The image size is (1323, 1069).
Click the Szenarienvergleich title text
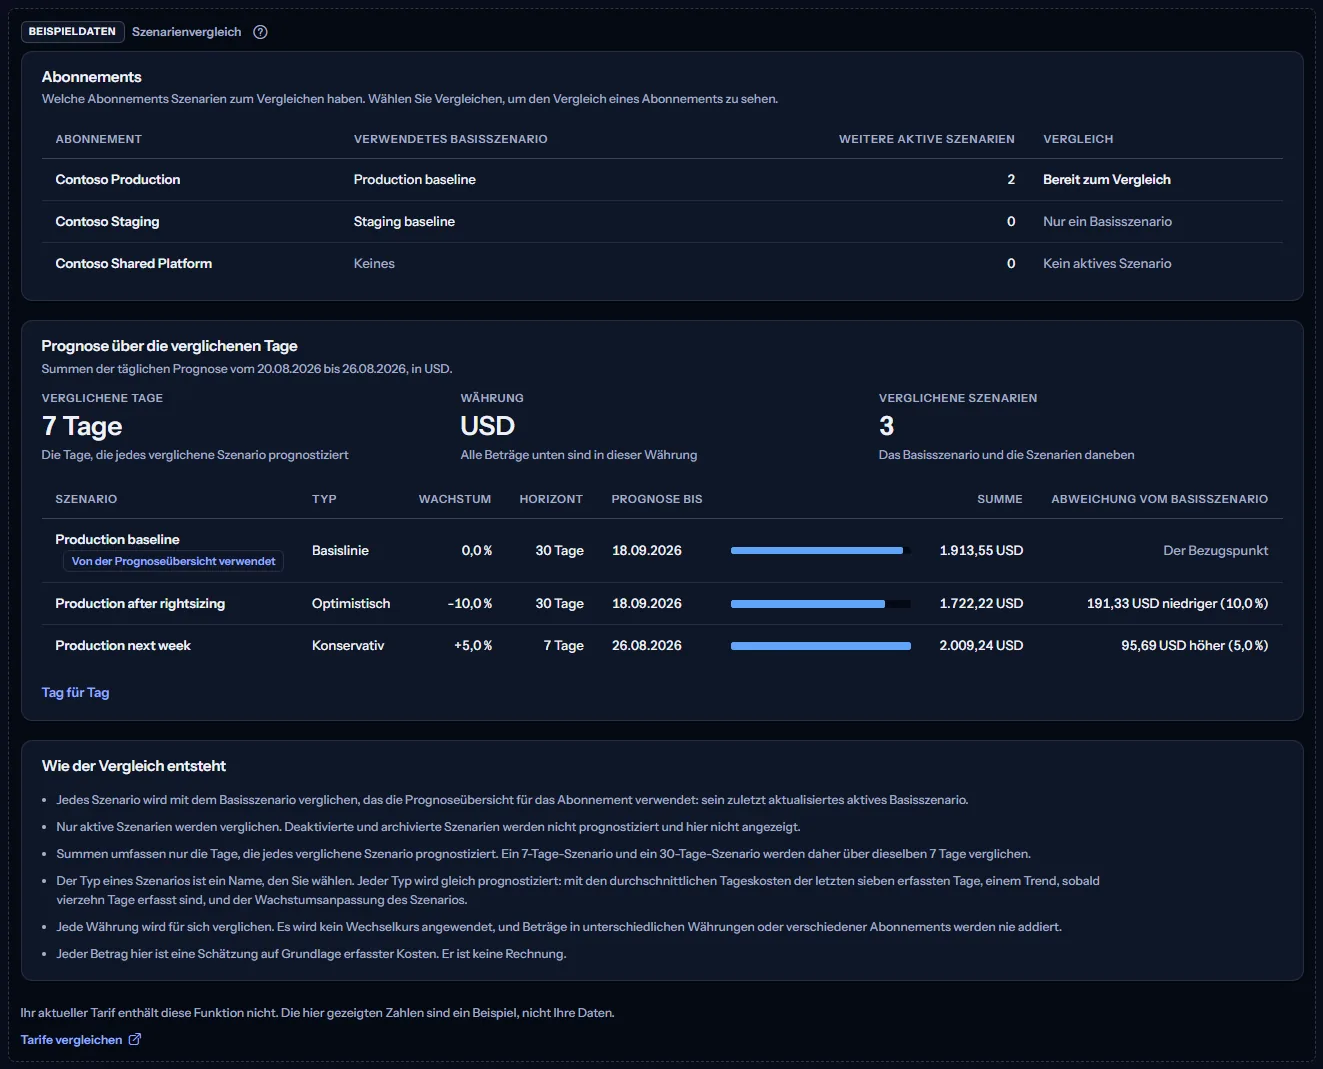187,32
